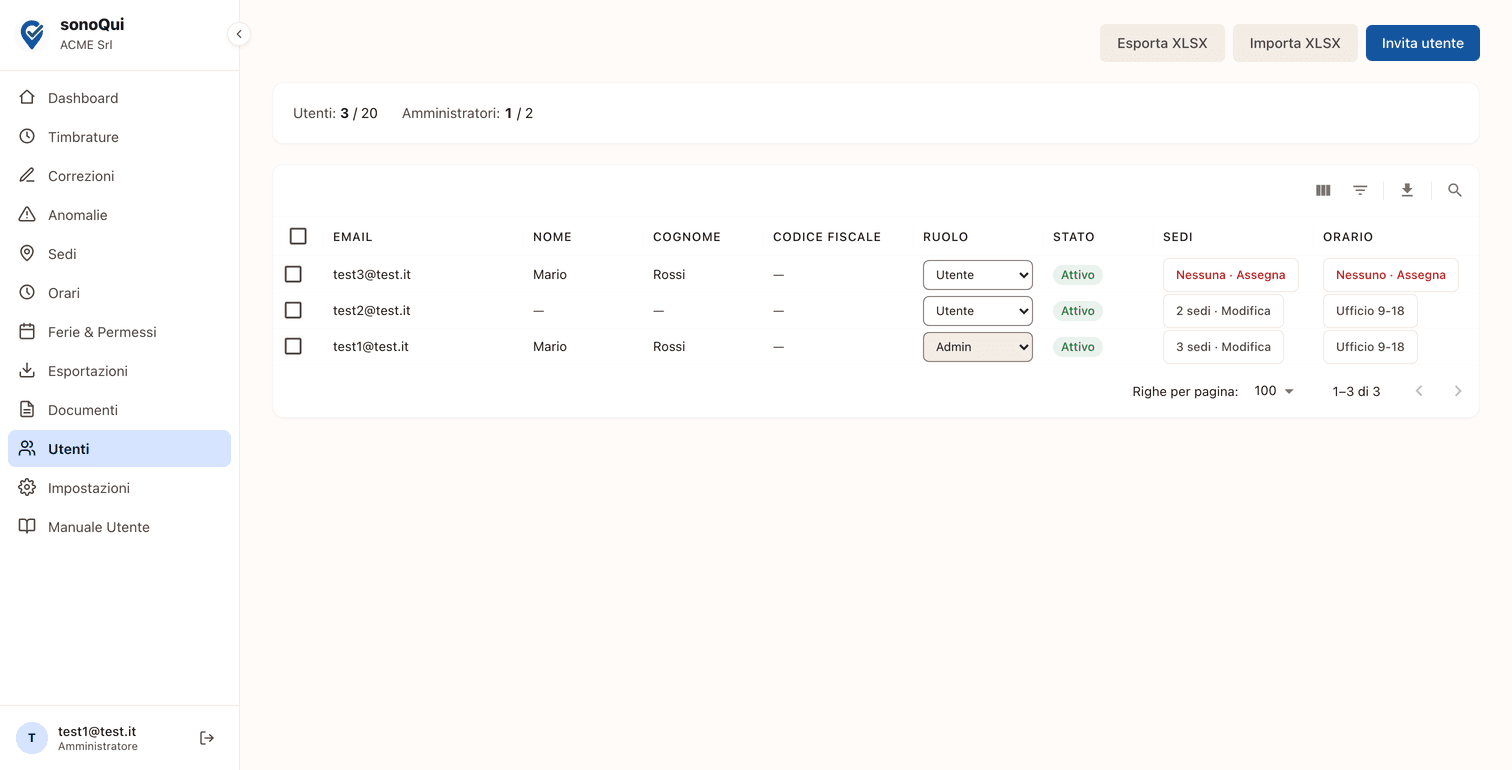Click the 1–3 di 3 pagination text
The width and height of the screenshot is (1512, 770).
[x=1357, y=391]
